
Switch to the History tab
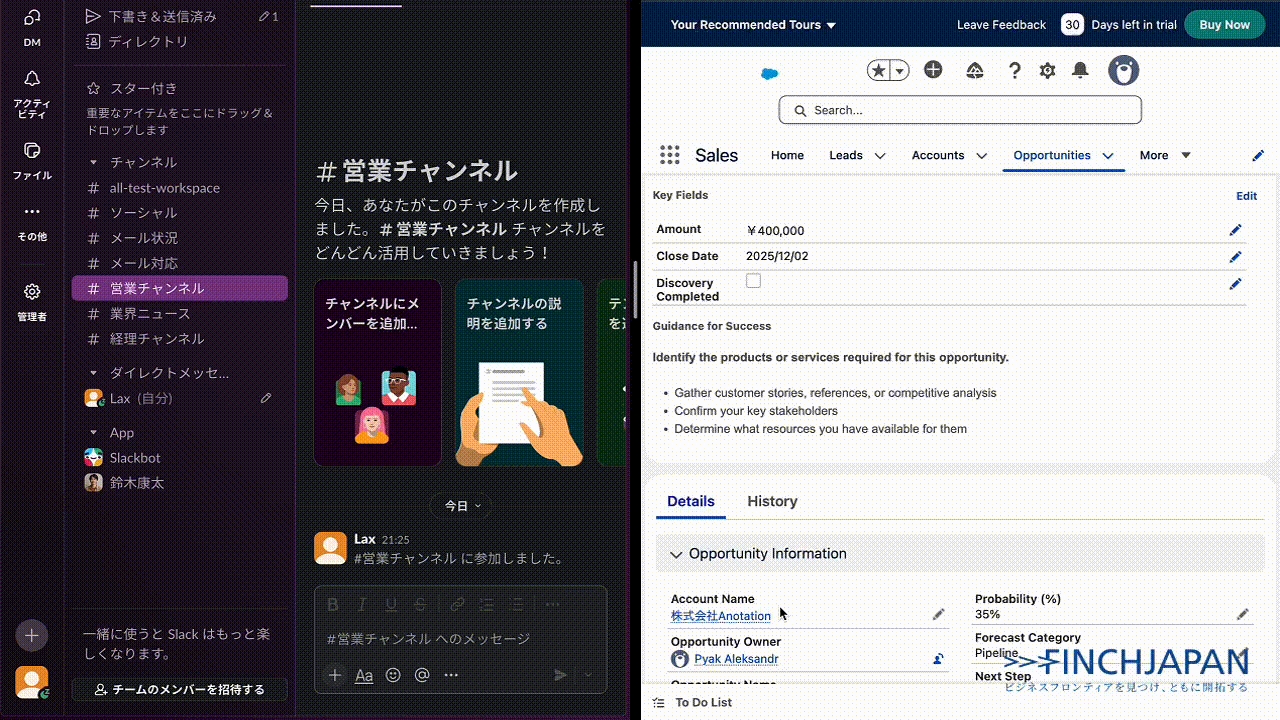coord(772,501)
